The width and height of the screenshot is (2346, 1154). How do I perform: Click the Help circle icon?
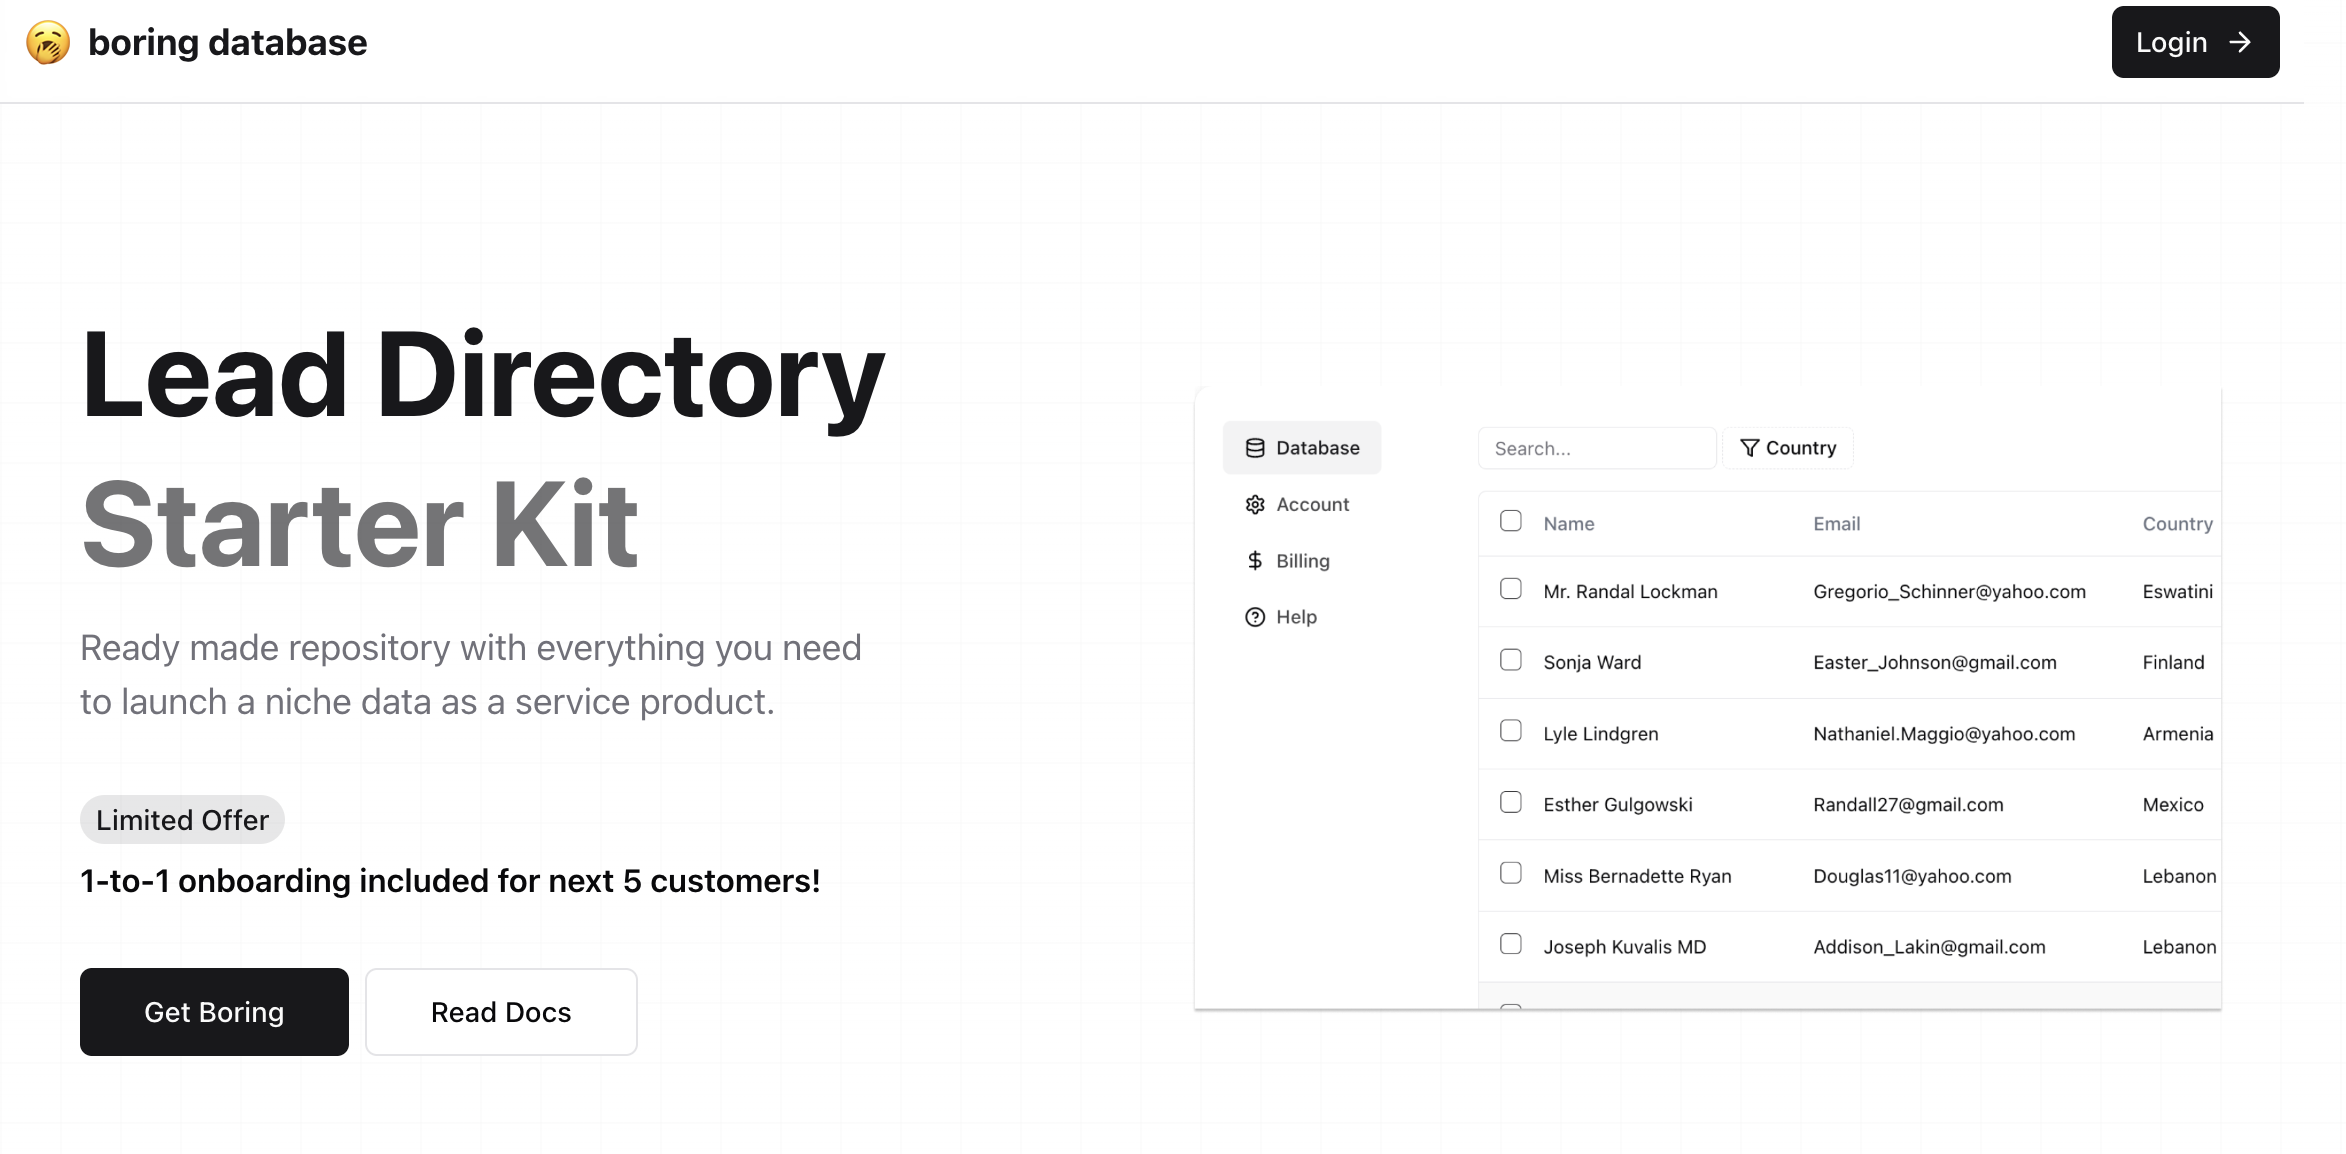pos(1255,617)
